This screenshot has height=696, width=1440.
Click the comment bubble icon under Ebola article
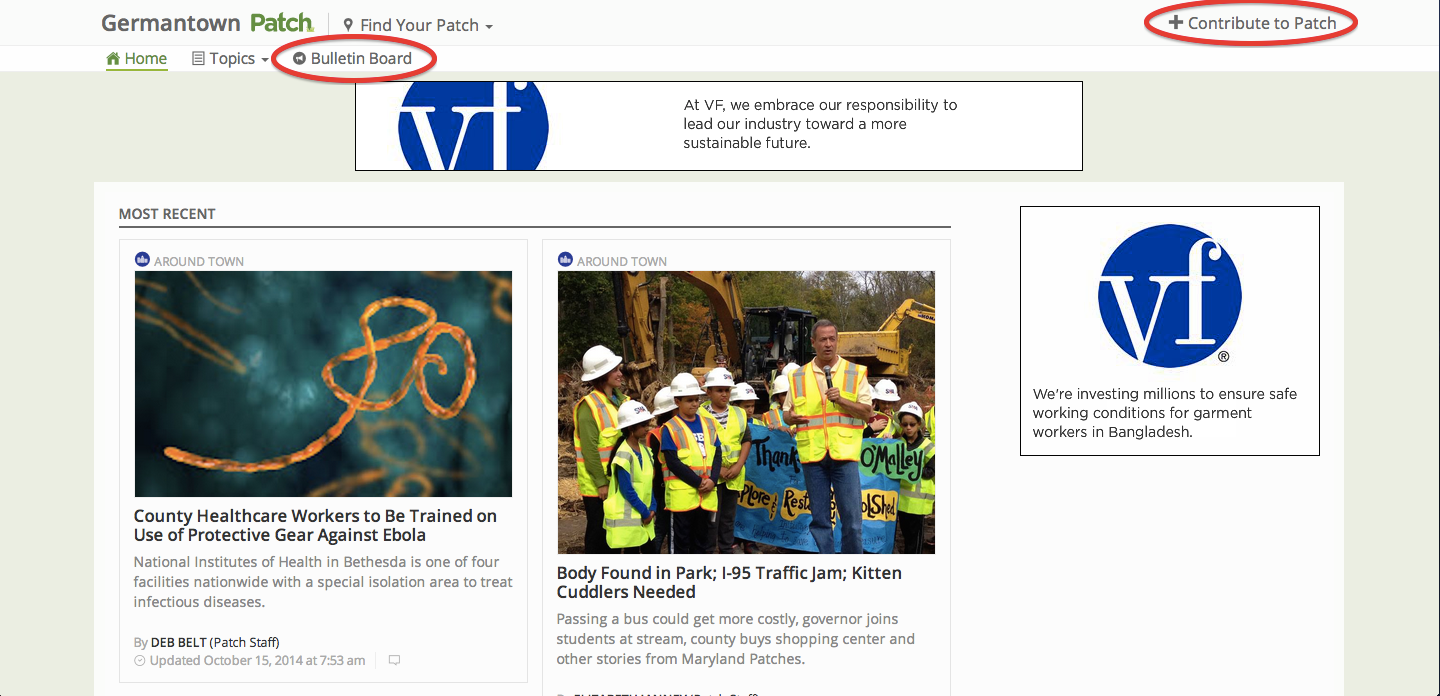click(x=394, y=660)
